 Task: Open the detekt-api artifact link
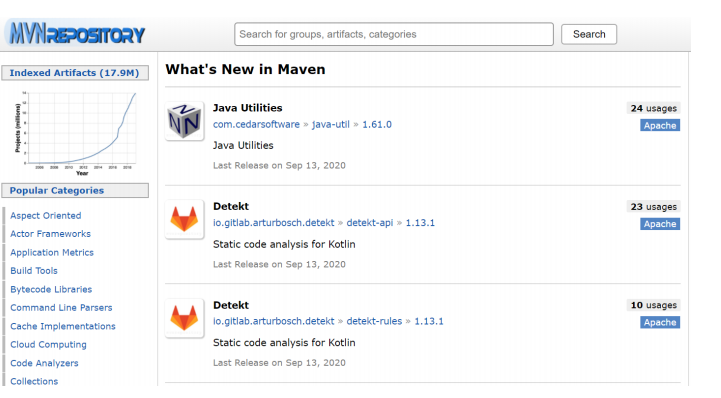coord(370,222)
